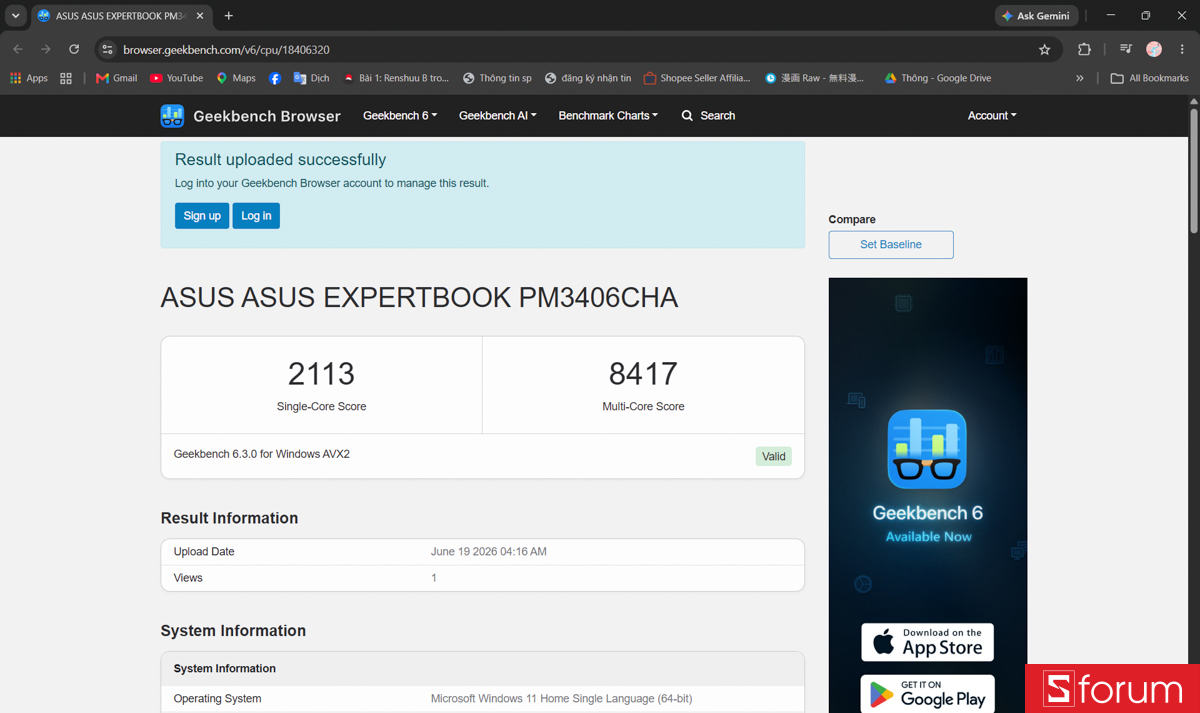Open tab groups grid icon in bookmarks bar
1200x713 pixels.
click(x=66, y=78)
